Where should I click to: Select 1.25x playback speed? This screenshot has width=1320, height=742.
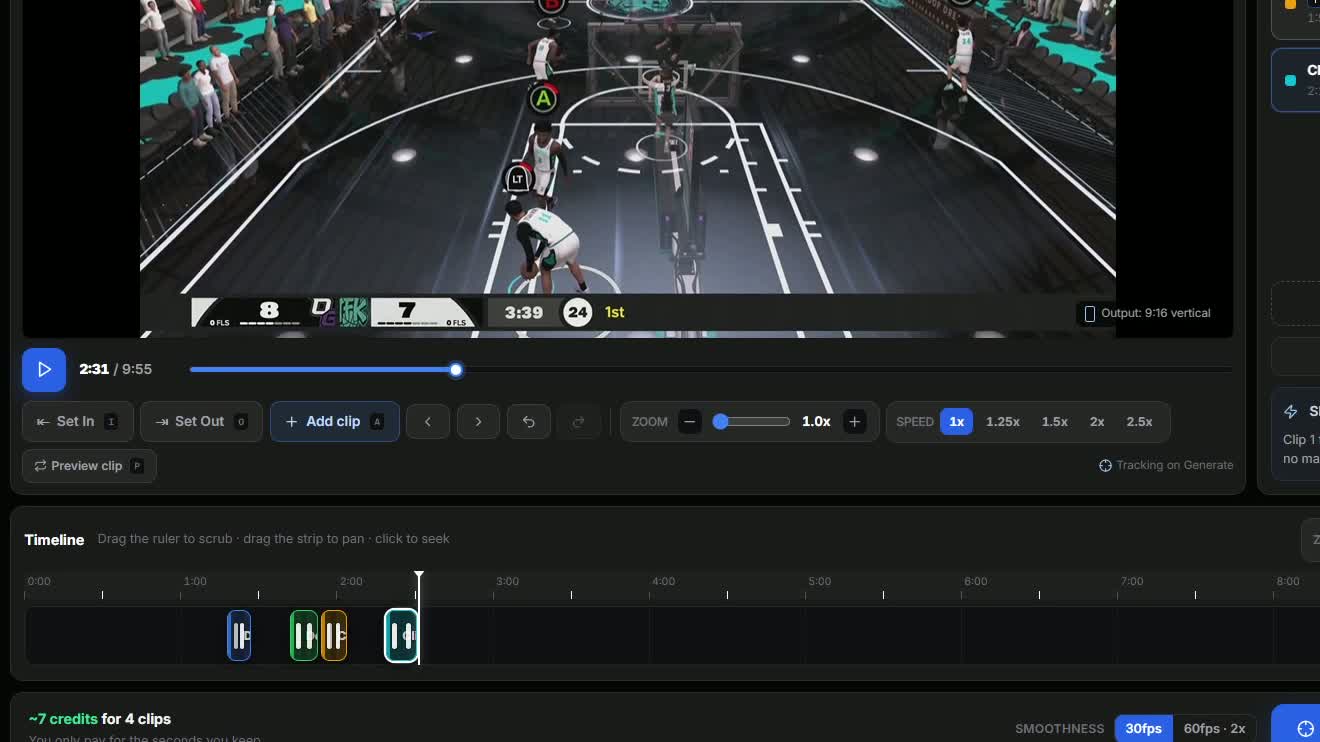pyautogui.click(x=1002, y=422)
